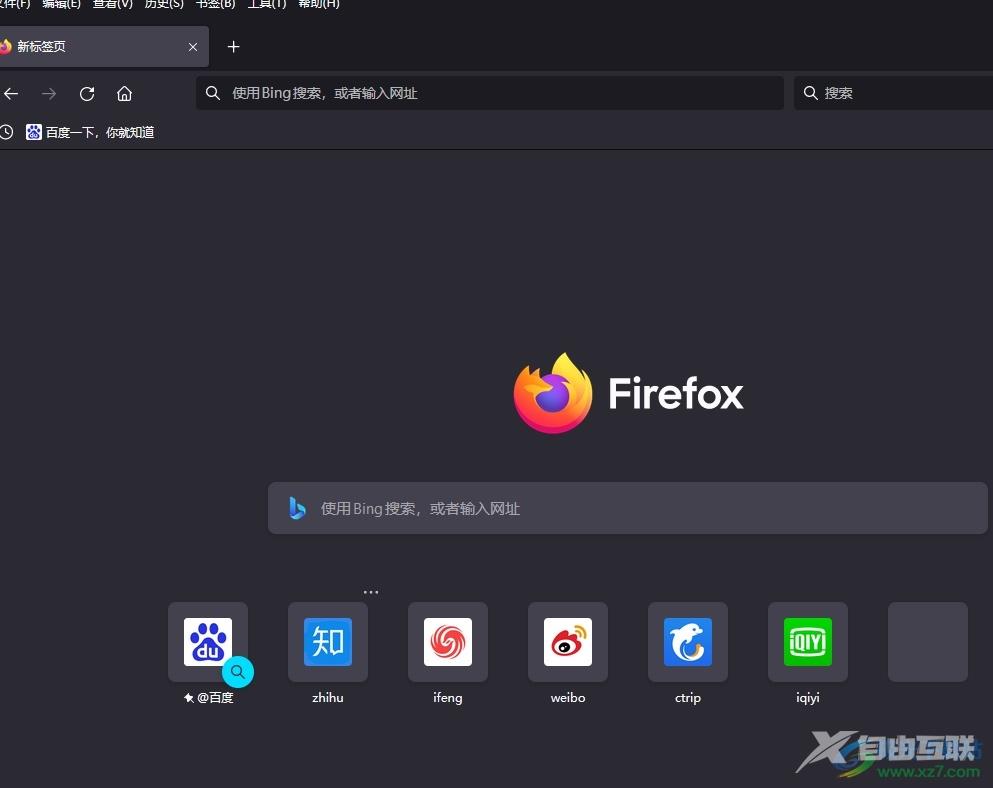
Task: Open the ctrip shortcut tile
Action: (688, 642)
